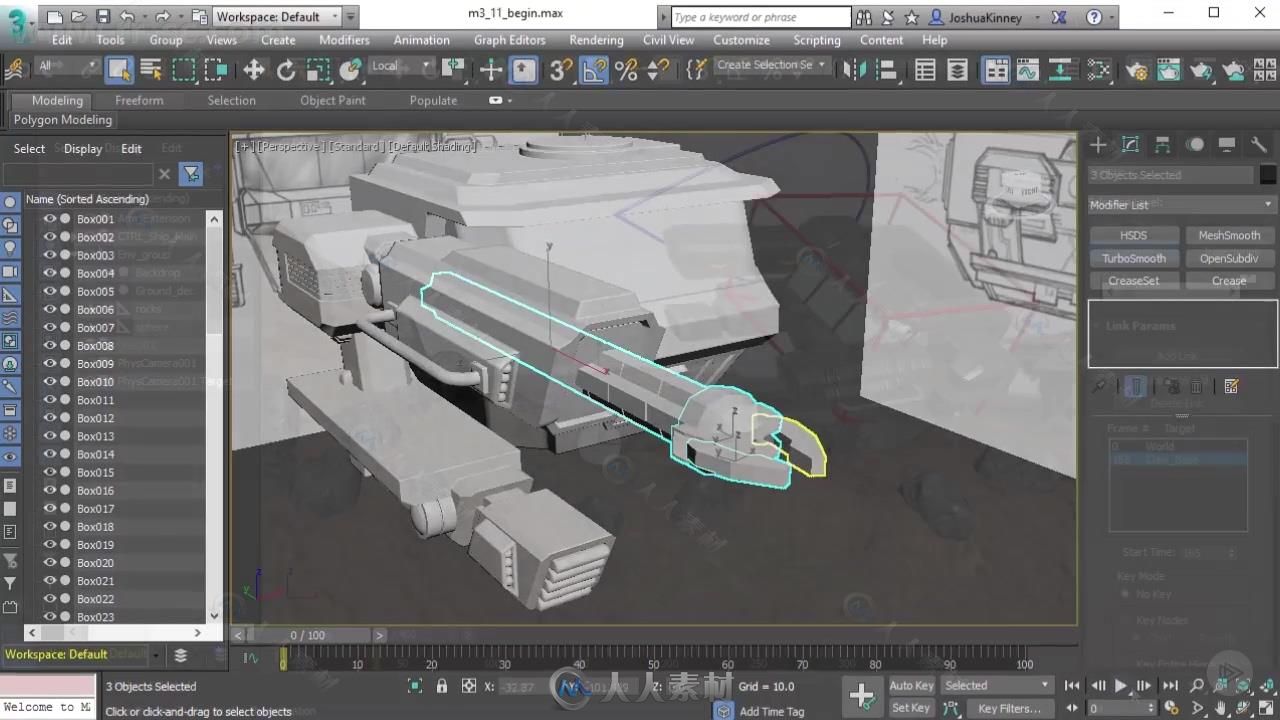Click the time slider 0 / 100 handle

pyautogui.click(x=307, y=635)
